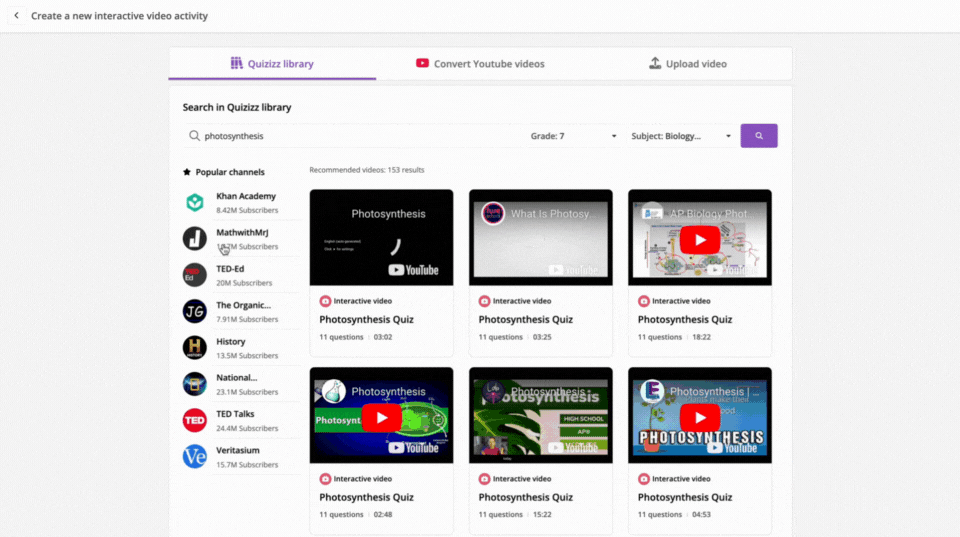Go back using the left chevron arrow
This screenshot has width=960, height=537.
[x=17, y=15]
